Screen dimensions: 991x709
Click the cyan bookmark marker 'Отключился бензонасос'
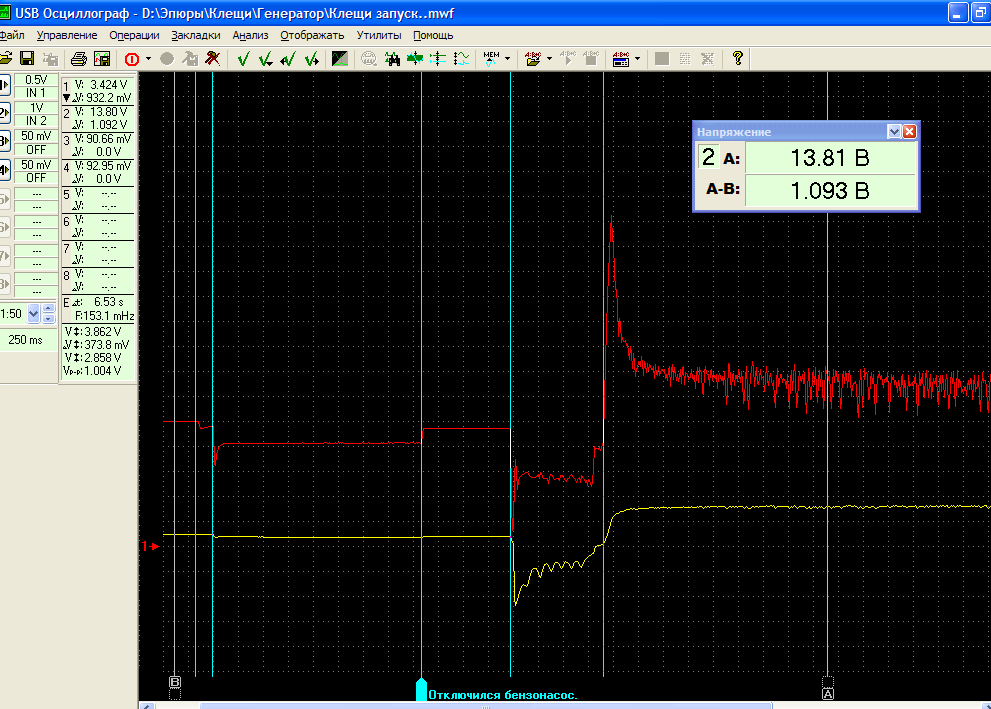coord(421,689)
